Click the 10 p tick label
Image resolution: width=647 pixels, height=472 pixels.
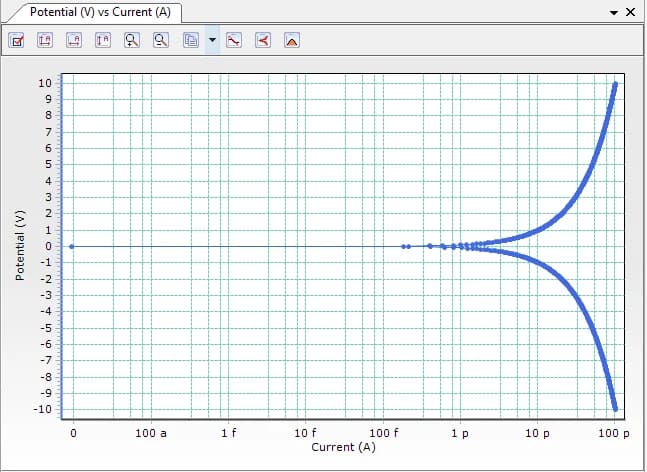click(537, 433)
